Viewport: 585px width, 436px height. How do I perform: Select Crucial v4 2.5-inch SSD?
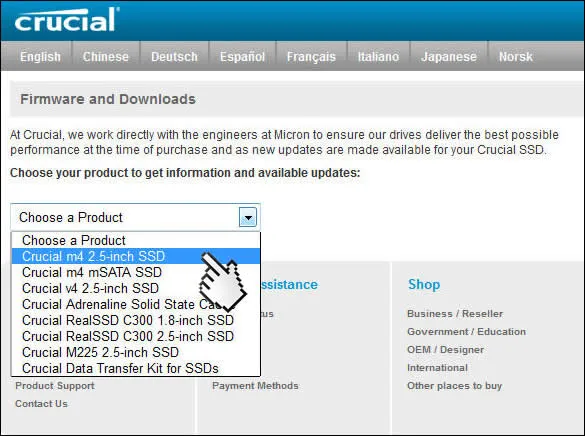(136, 288)
